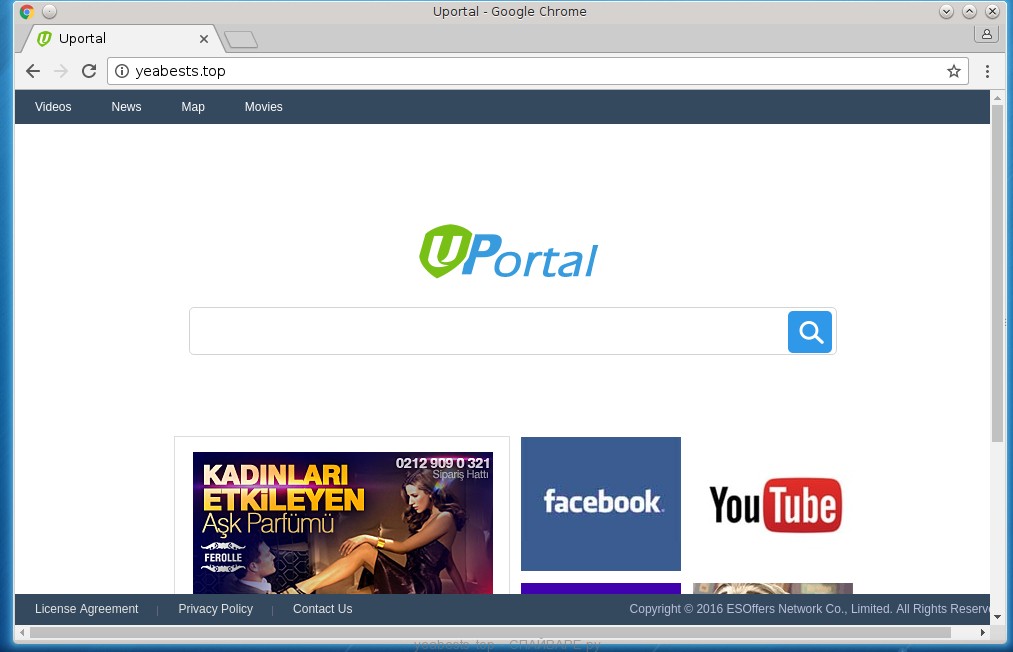Click the browser back arrow
The width and height of the screenshot is (1013, 652).
click(x=33, y=71)
